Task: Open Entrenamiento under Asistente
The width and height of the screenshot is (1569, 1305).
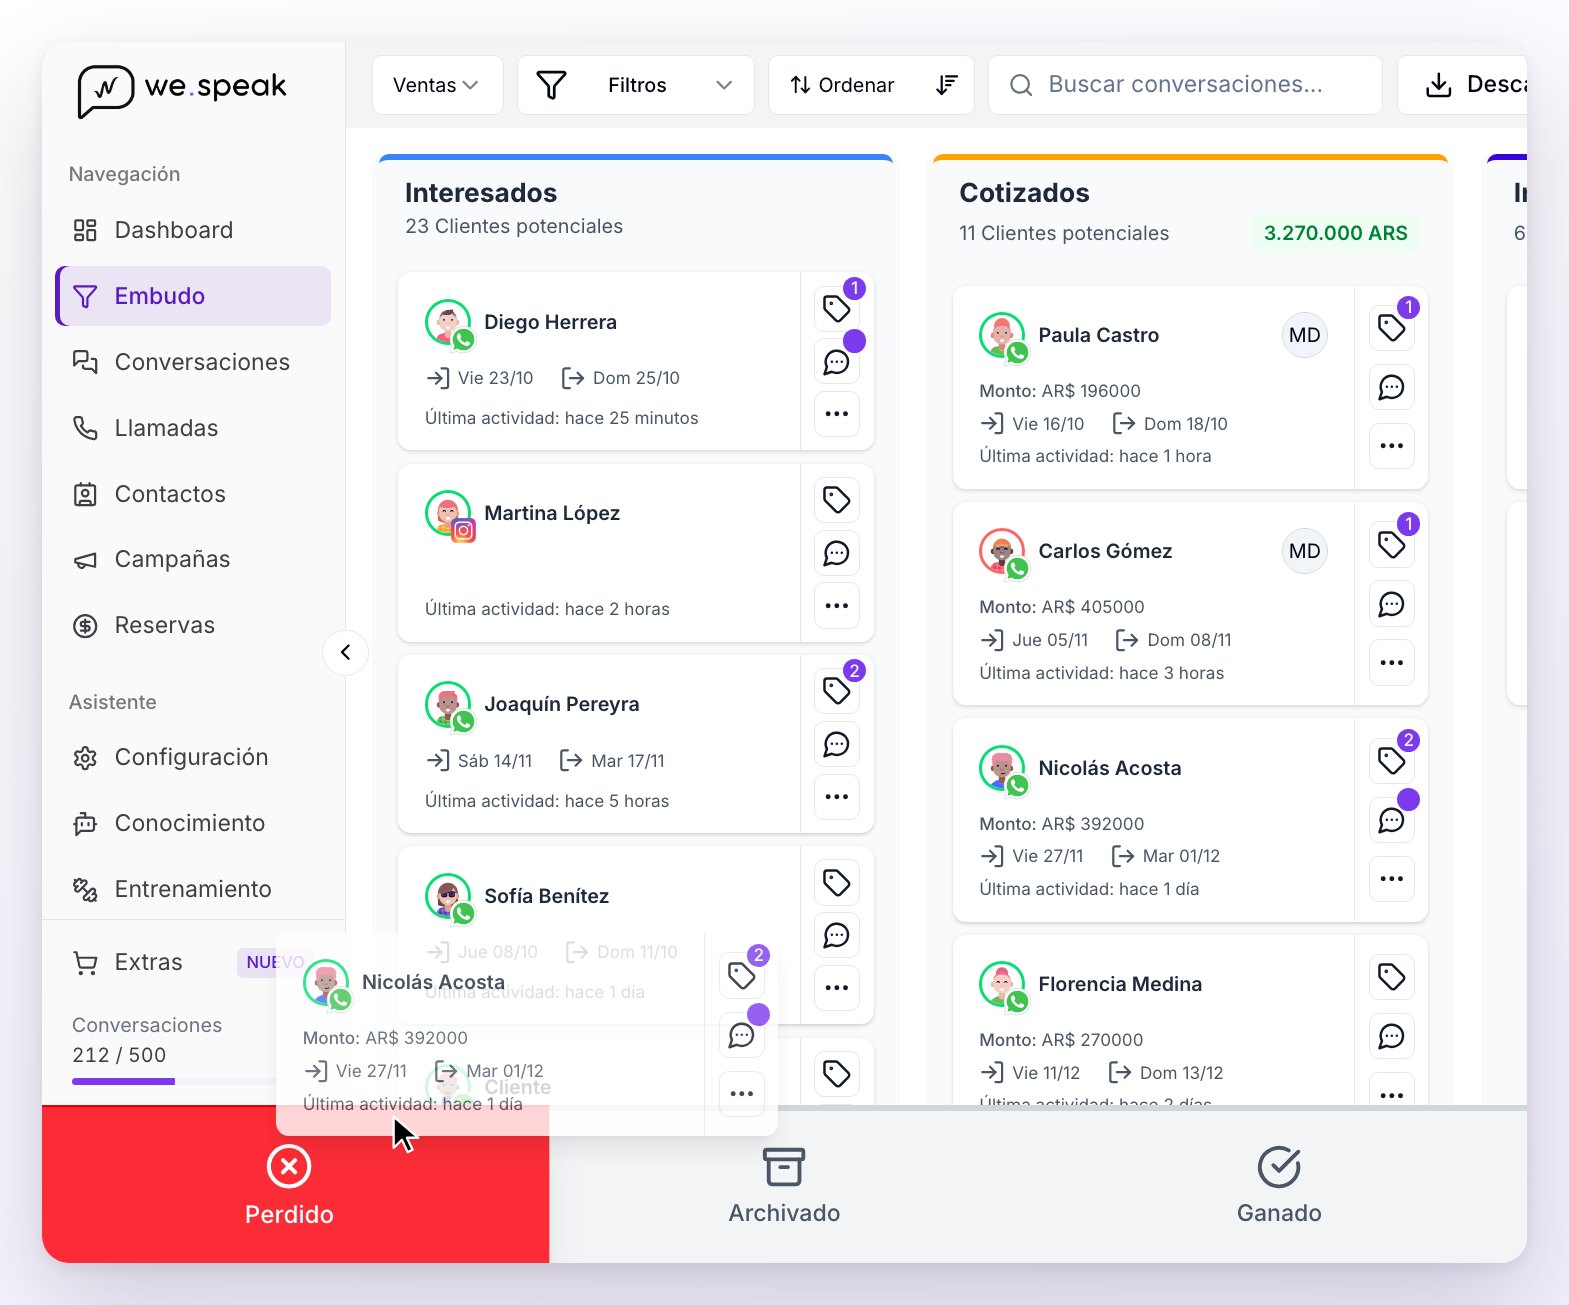Action: click(193, 889)
